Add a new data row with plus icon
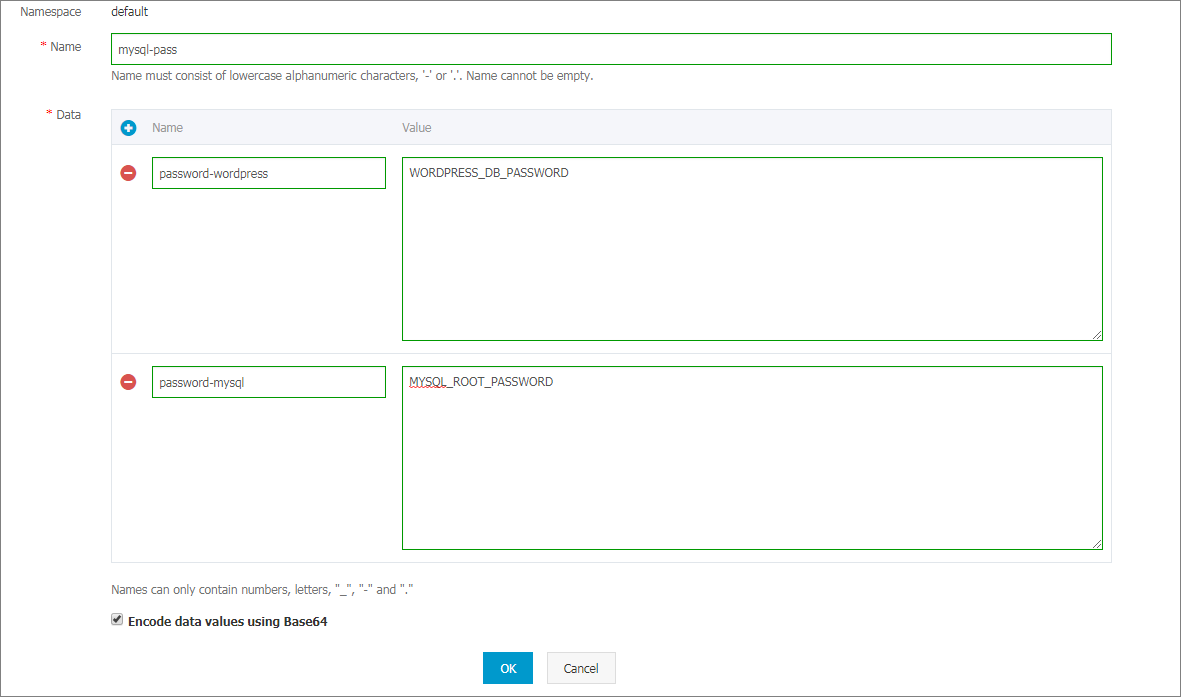This screenshot has height=697, width=1181. pyautogui.click(x=128, y=128)
